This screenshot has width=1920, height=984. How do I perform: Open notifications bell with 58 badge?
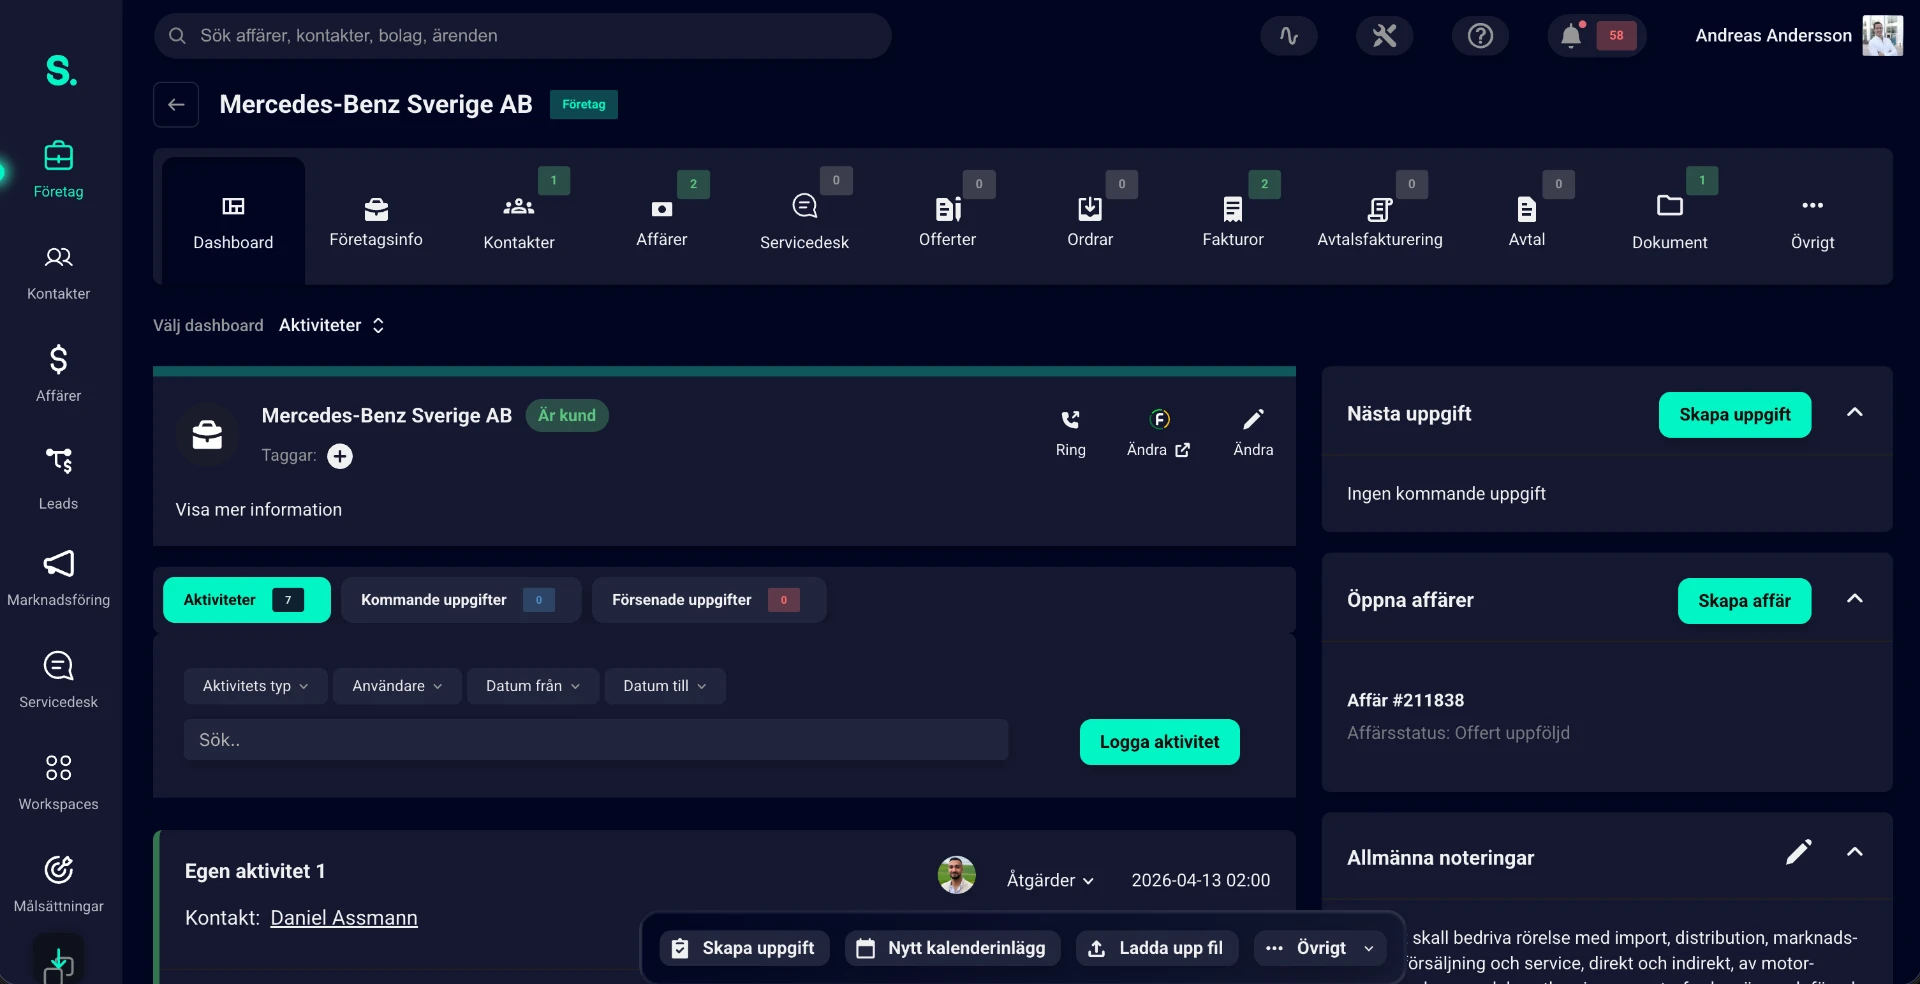(x=1596, y=36)
